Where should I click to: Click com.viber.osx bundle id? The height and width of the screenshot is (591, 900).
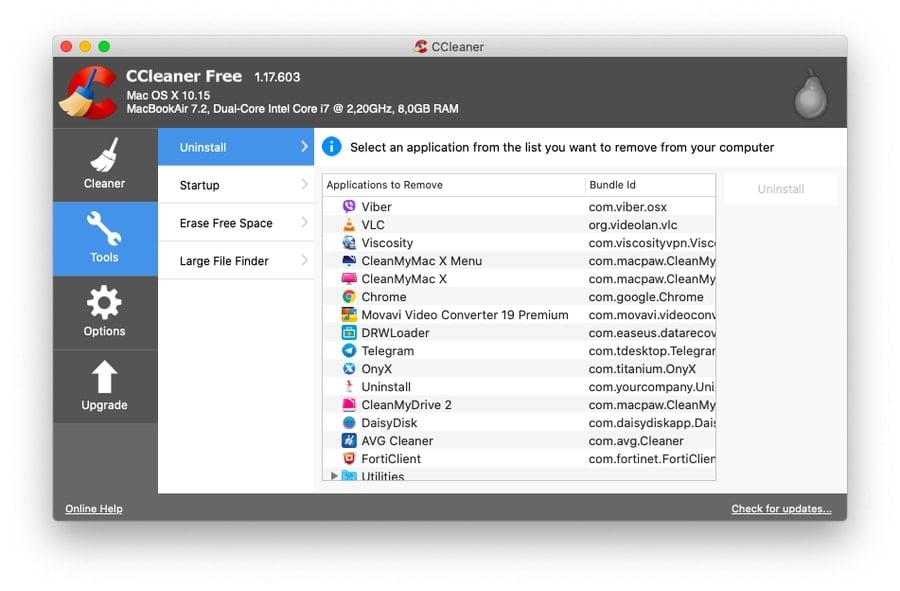pos(627,207)
